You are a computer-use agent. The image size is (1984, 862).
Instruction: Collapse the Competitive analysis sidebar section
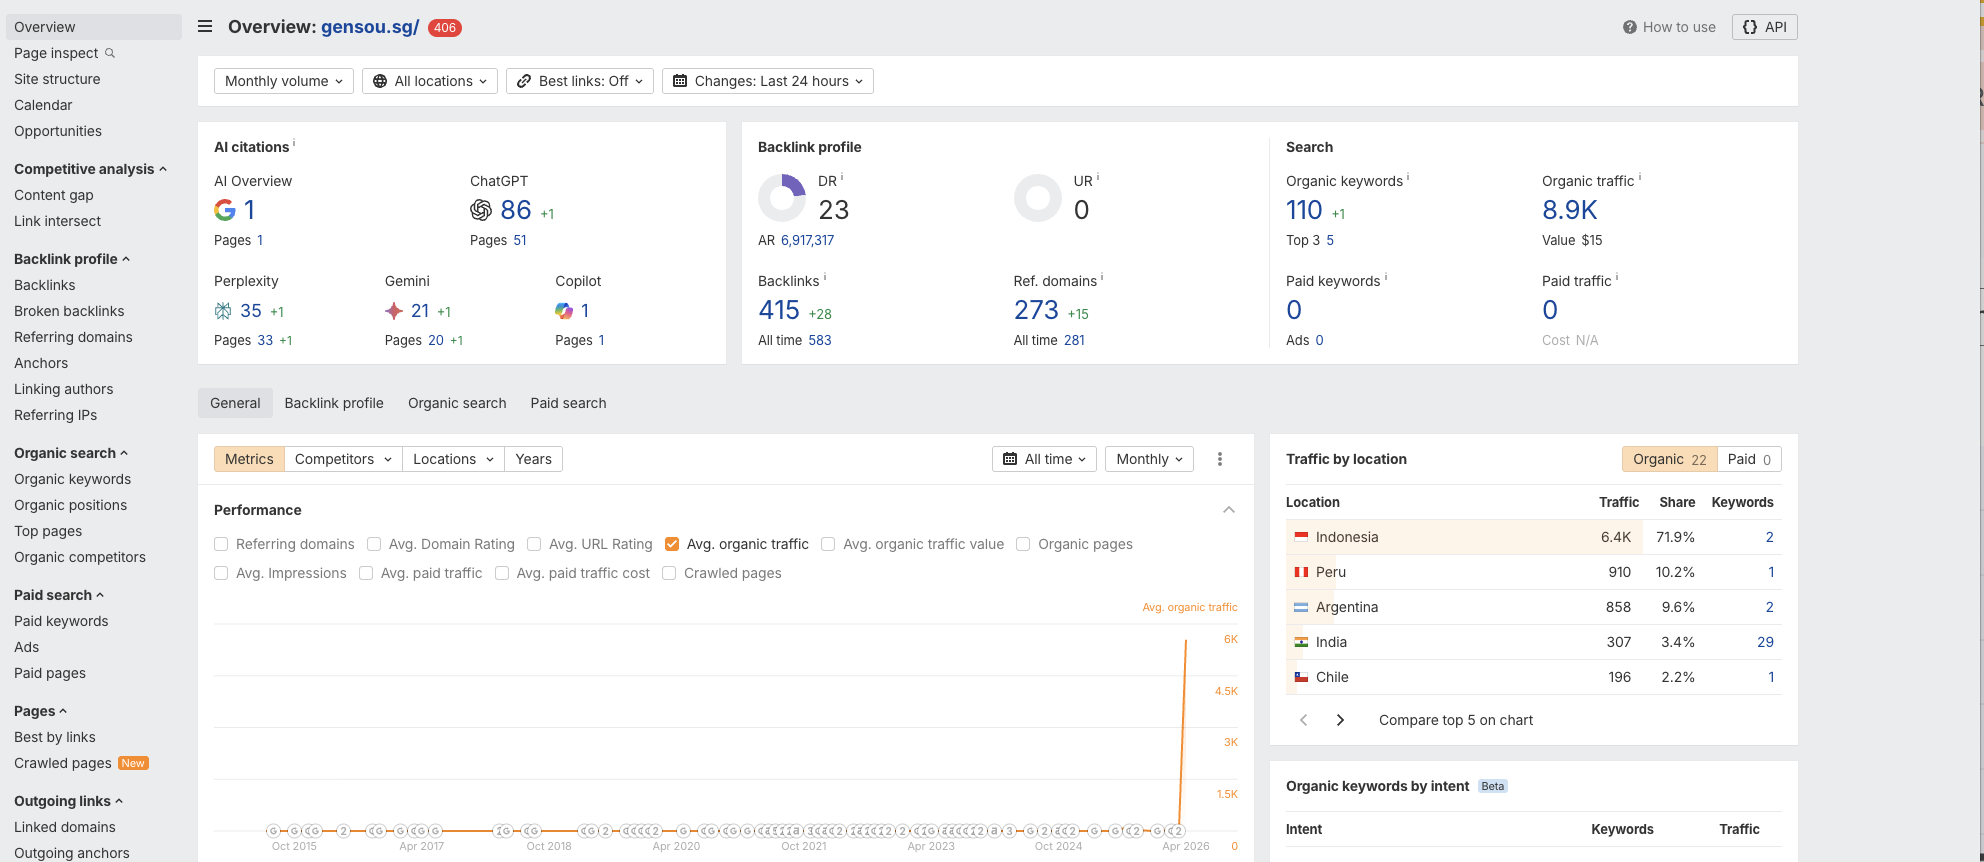click(x=90, y=169)
